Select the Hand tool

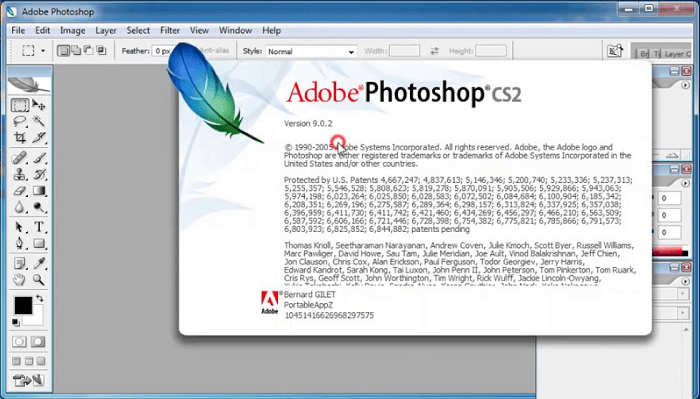[20, 280]
